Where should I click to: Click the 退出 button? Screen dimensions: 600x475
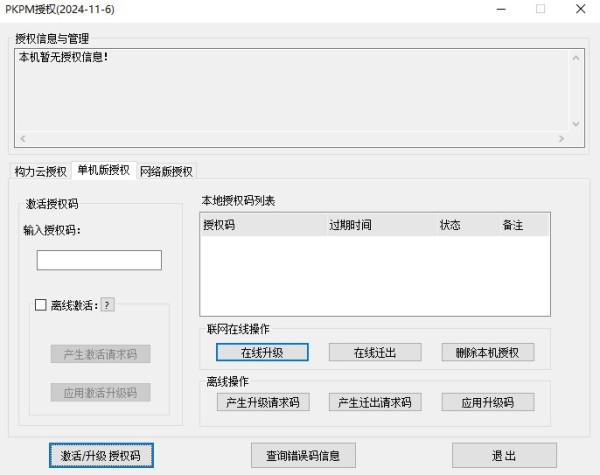coord(504,455)
